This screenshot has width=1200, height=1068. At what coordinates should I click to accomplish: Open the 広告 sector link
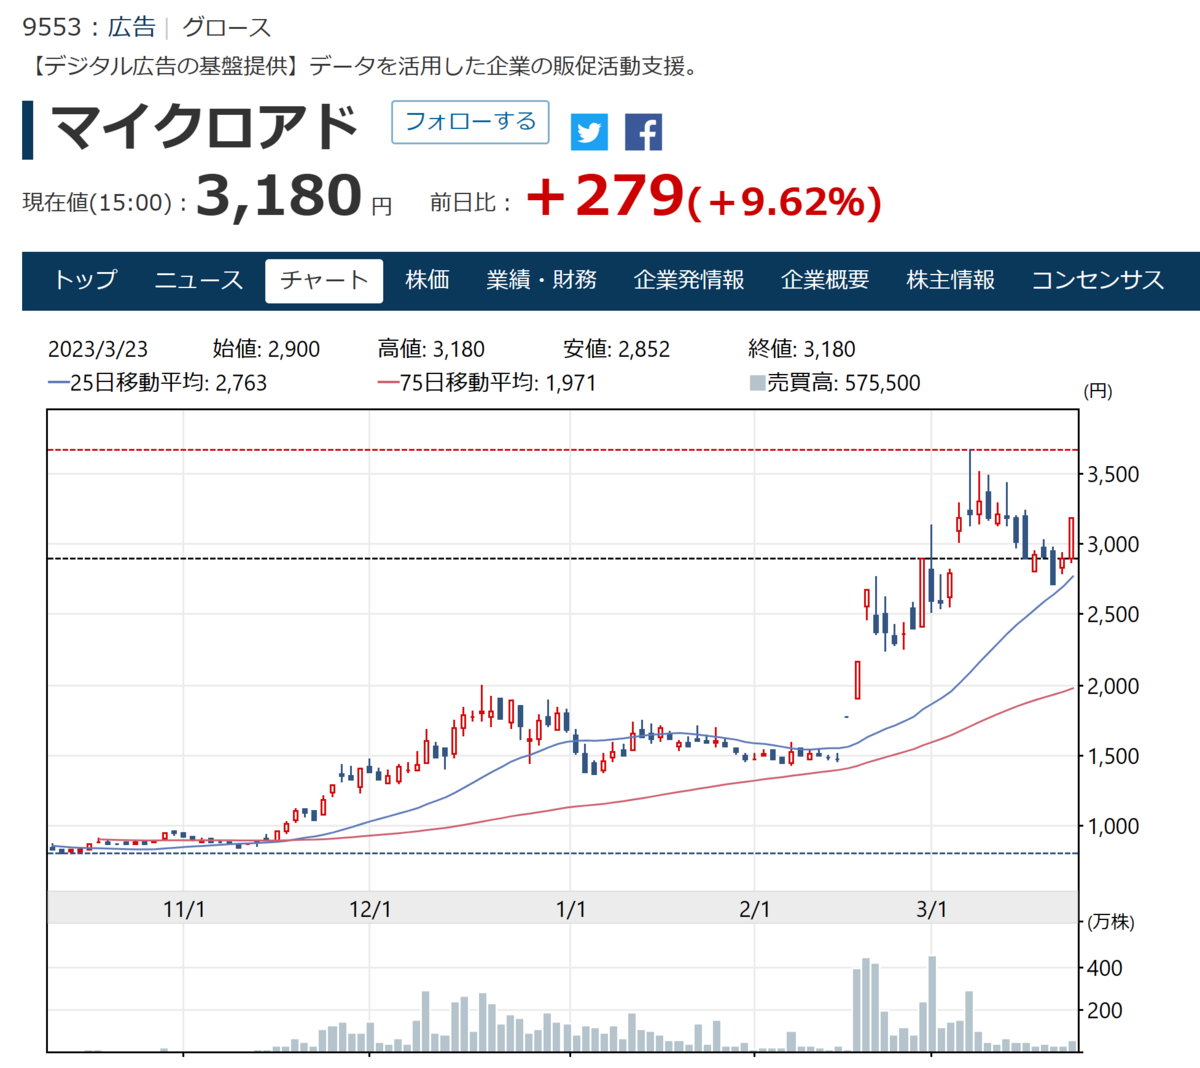pos(132,27)
